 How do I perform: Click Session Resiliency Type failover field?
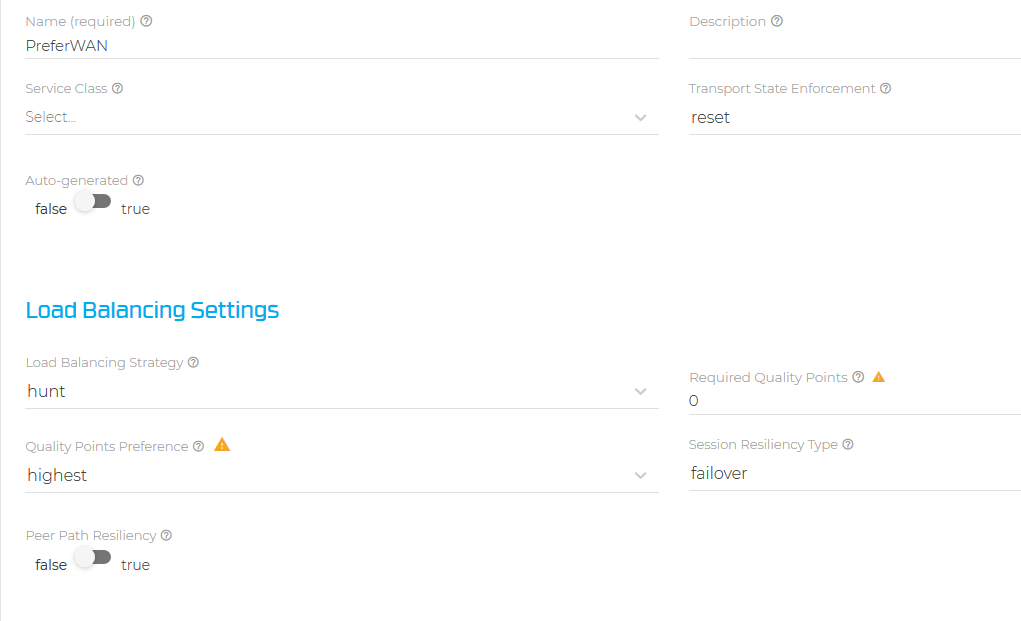pyautogui.click(x=854, y=473)
